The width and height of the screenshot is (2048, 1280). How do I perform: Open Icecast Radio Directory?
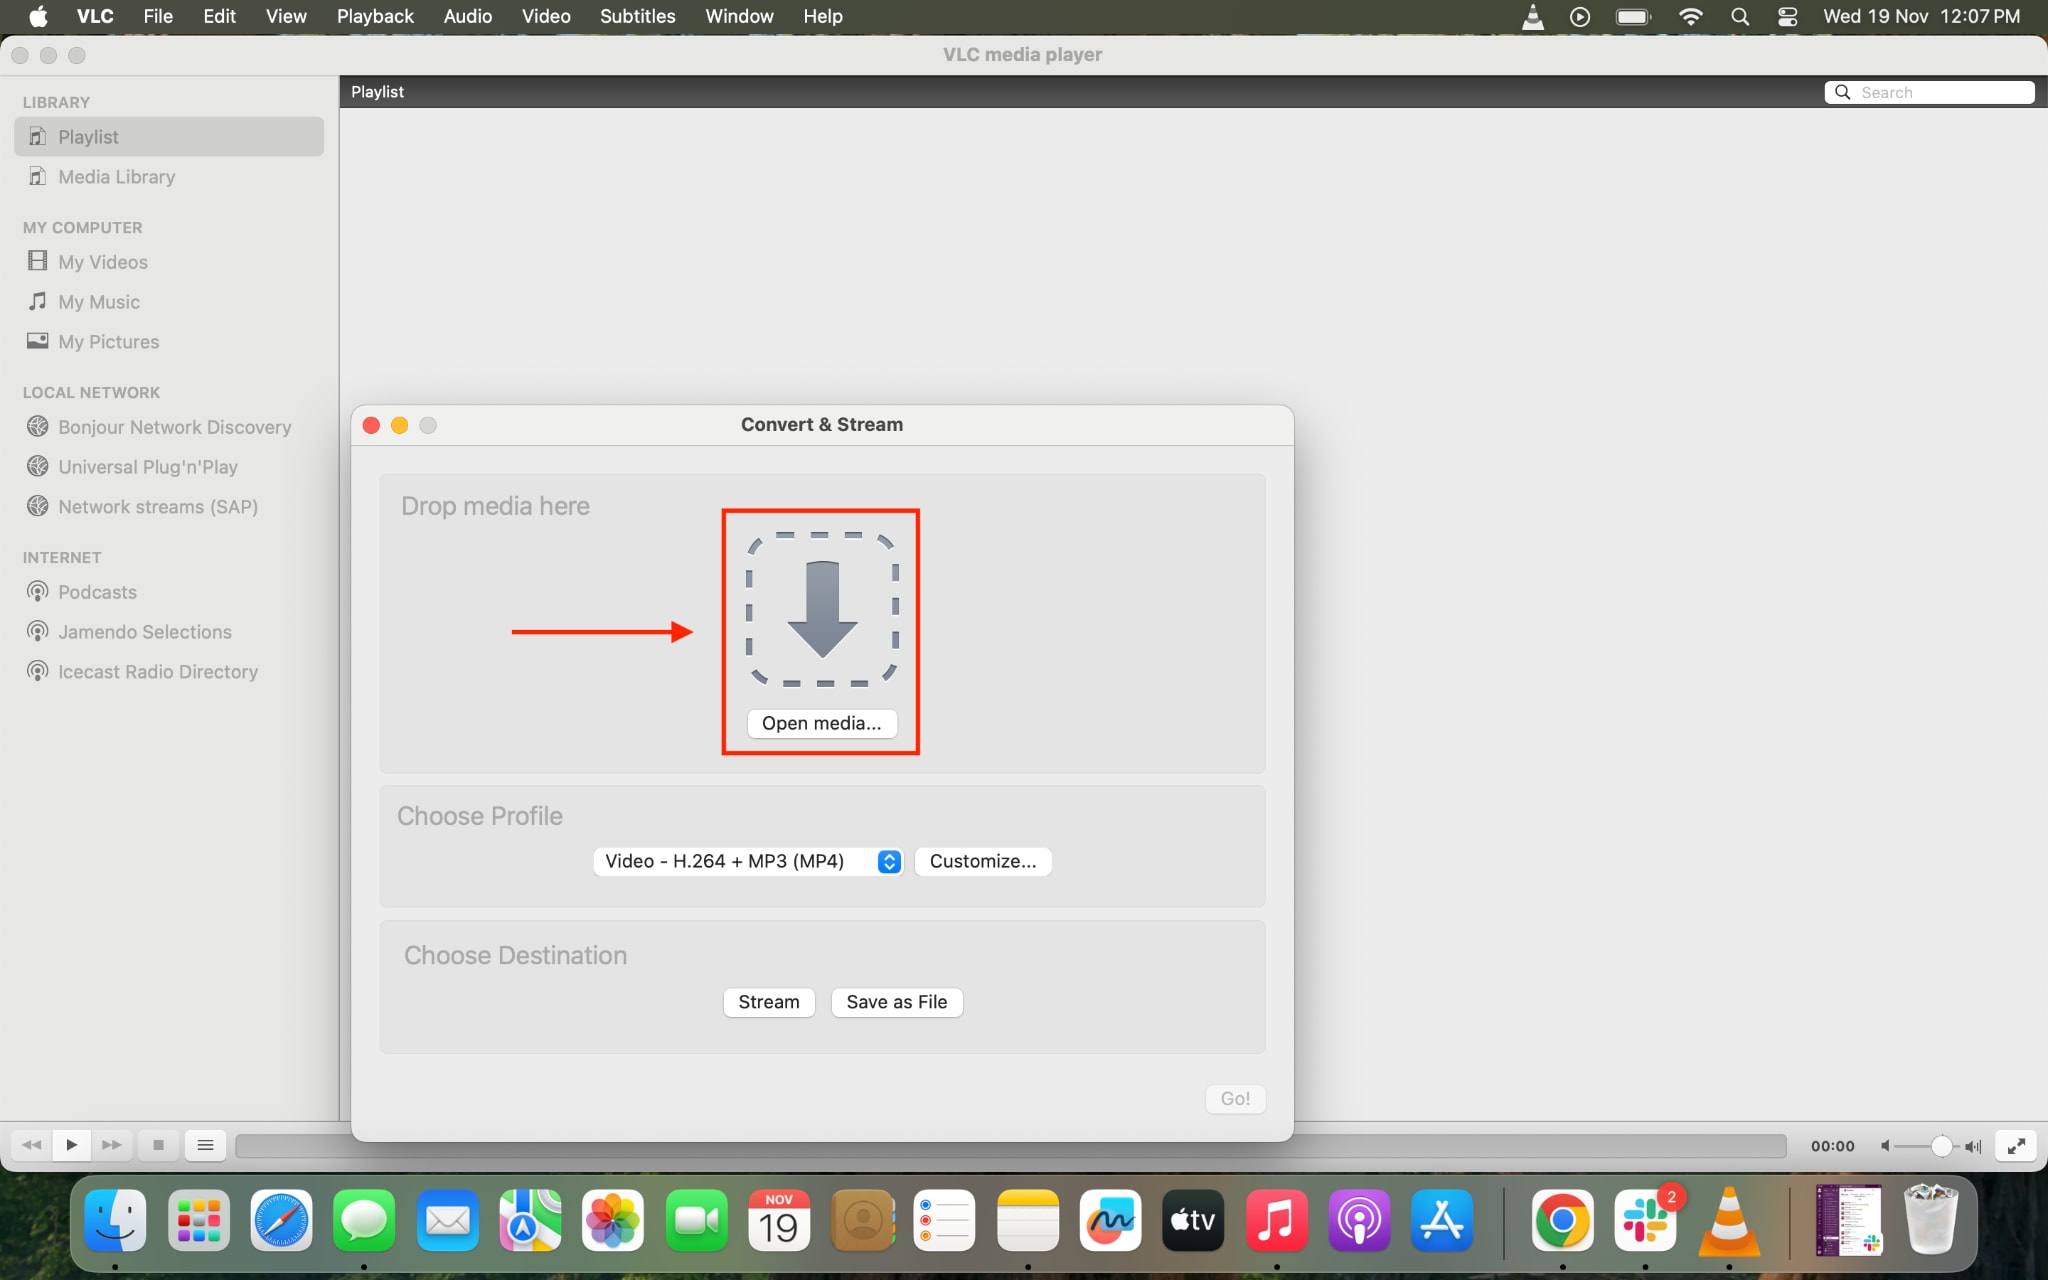tap(157, 672)
